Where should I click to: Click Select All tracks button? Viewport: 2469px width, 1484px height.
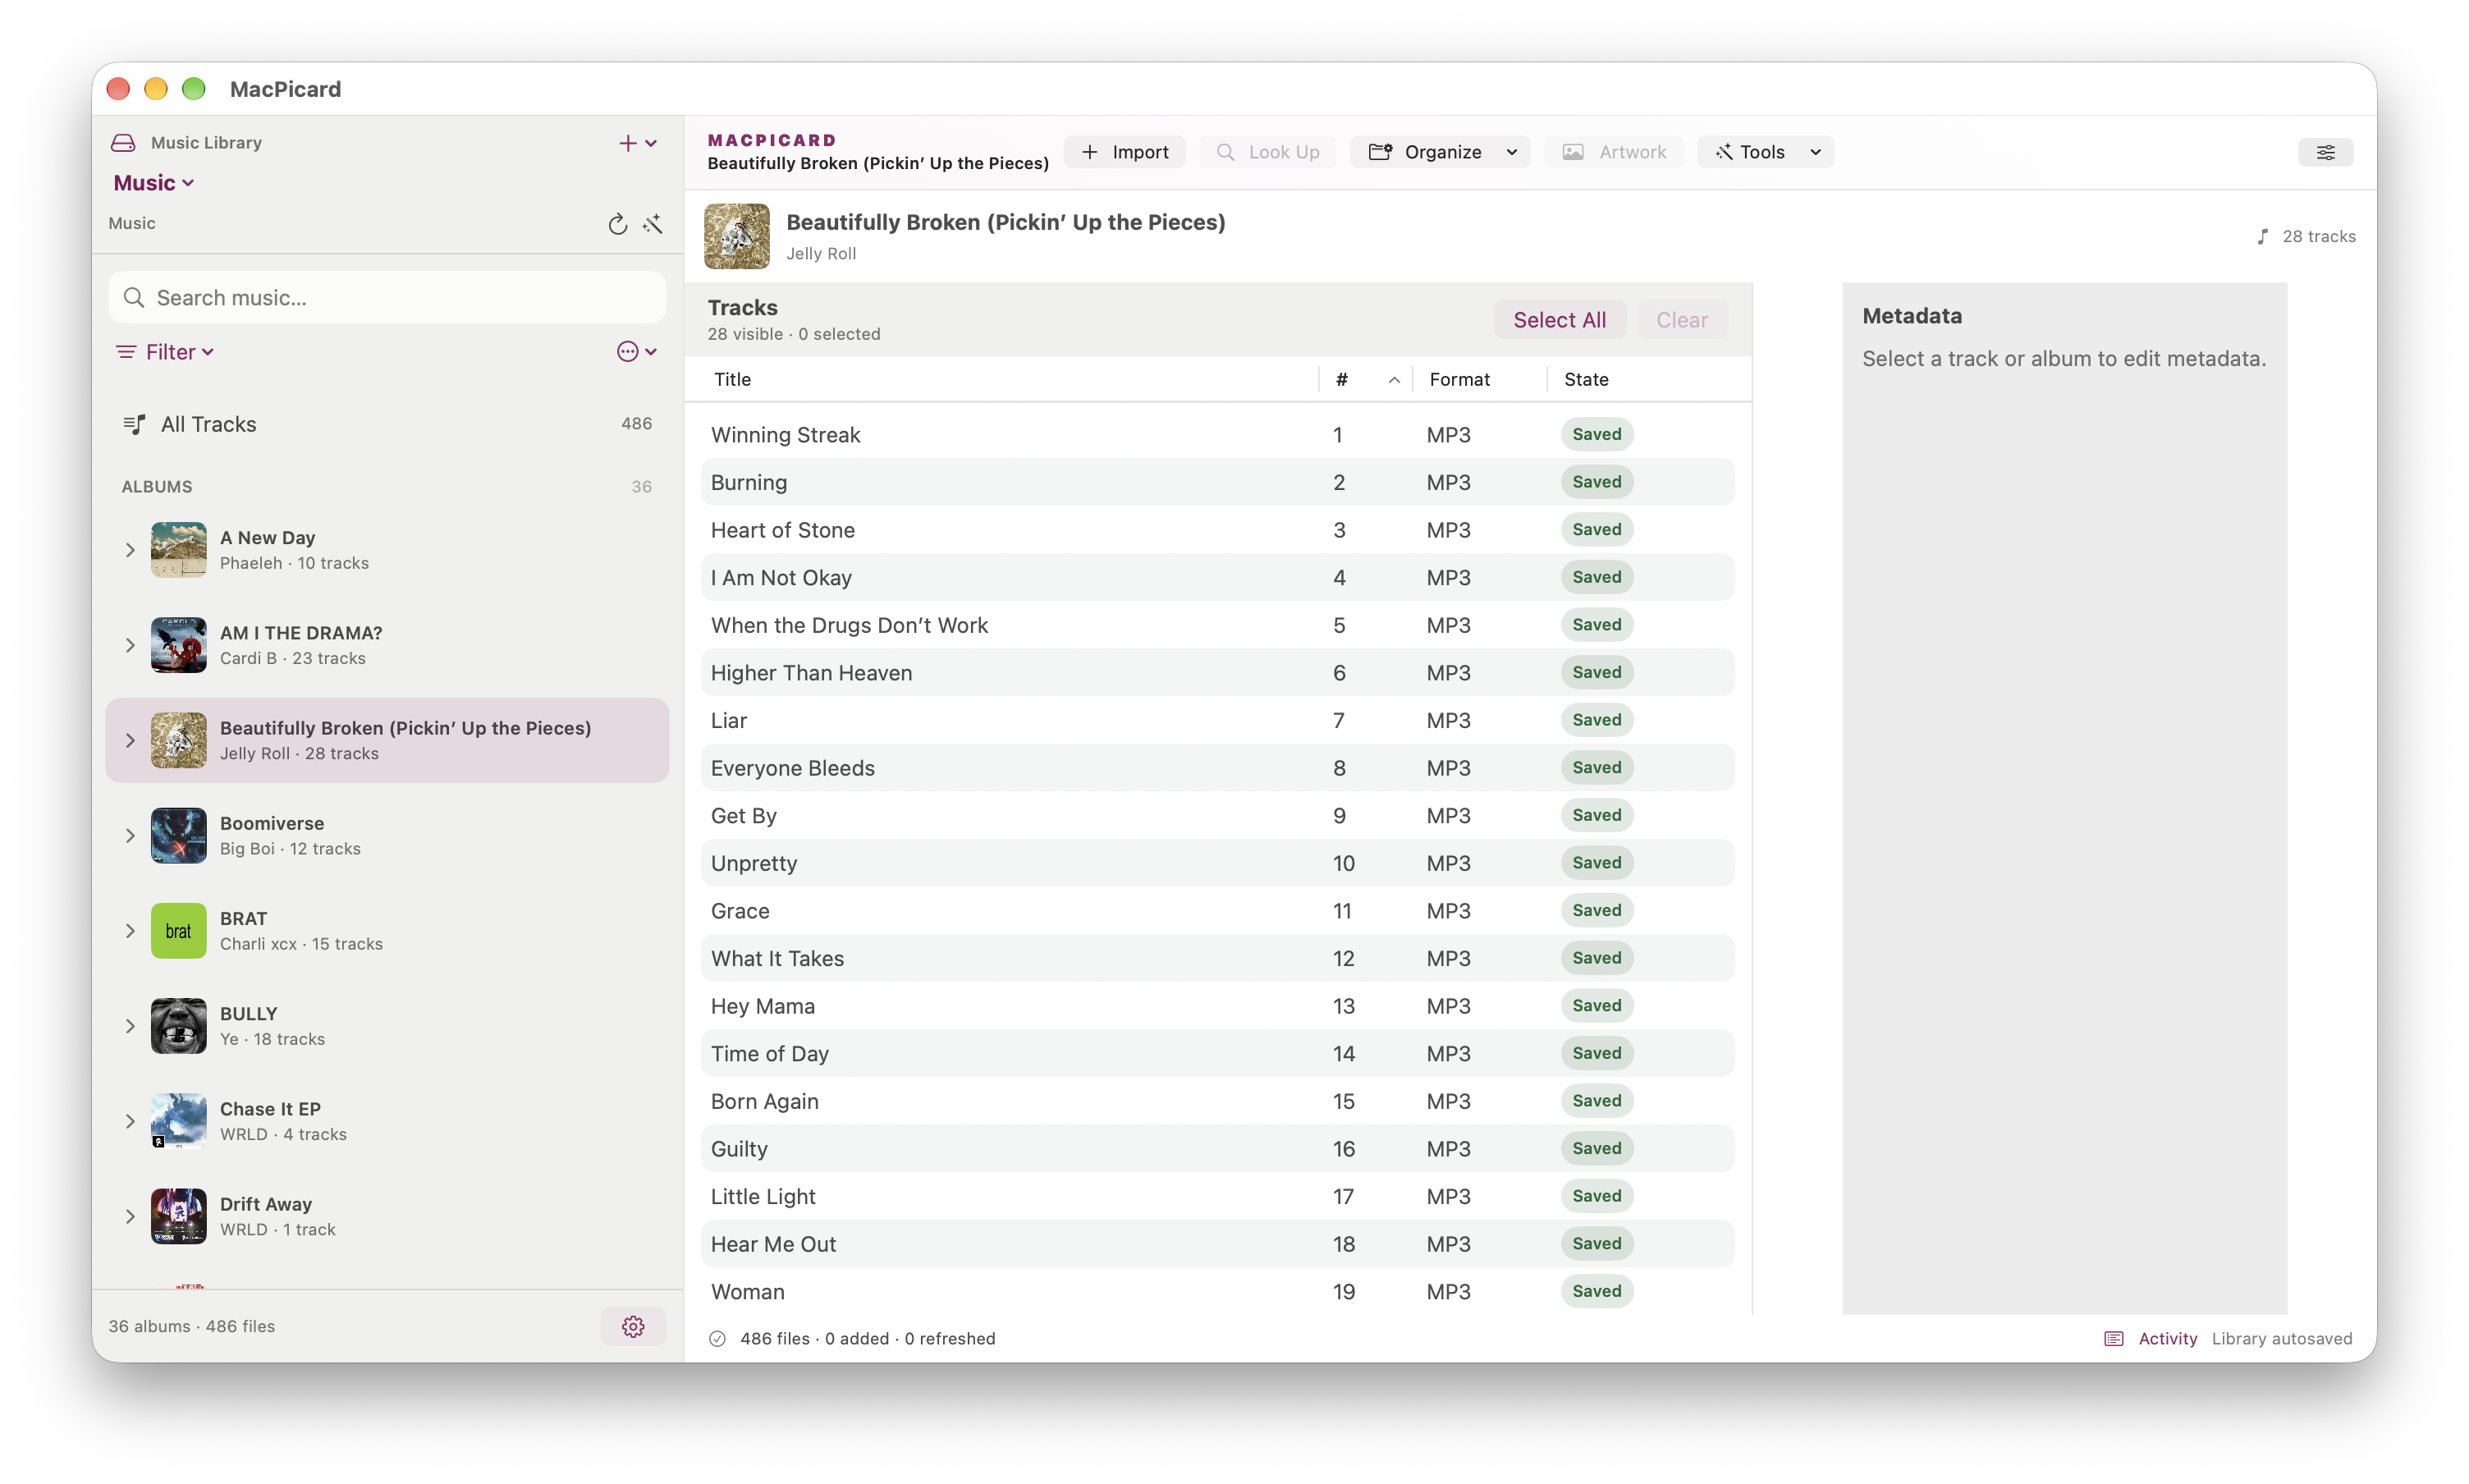(x=1559, y=320)
